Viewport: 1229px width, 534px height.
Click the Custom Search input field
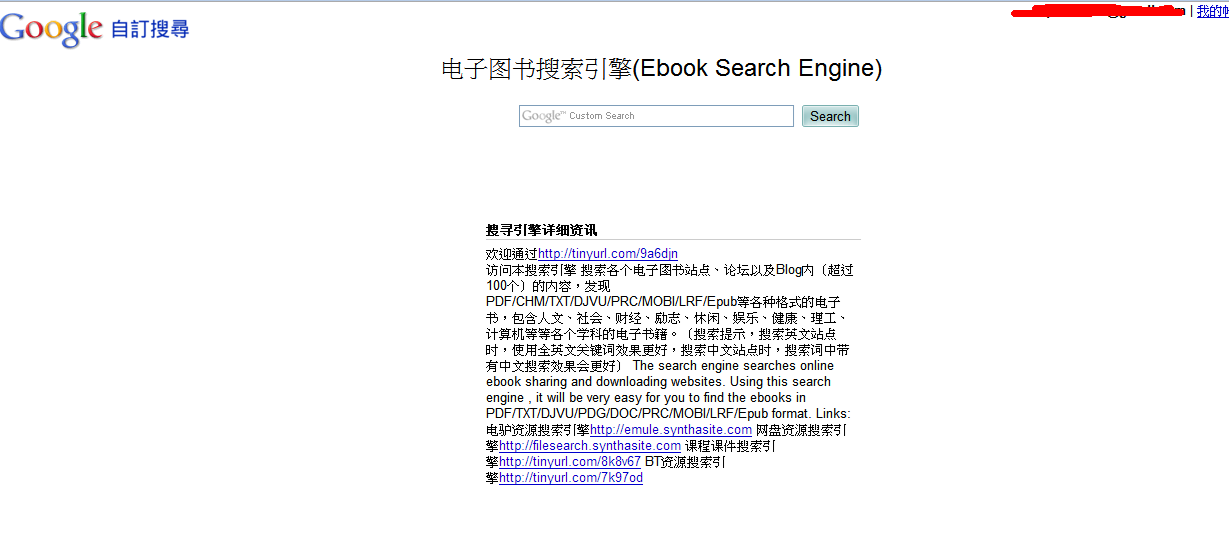point(656,116)
